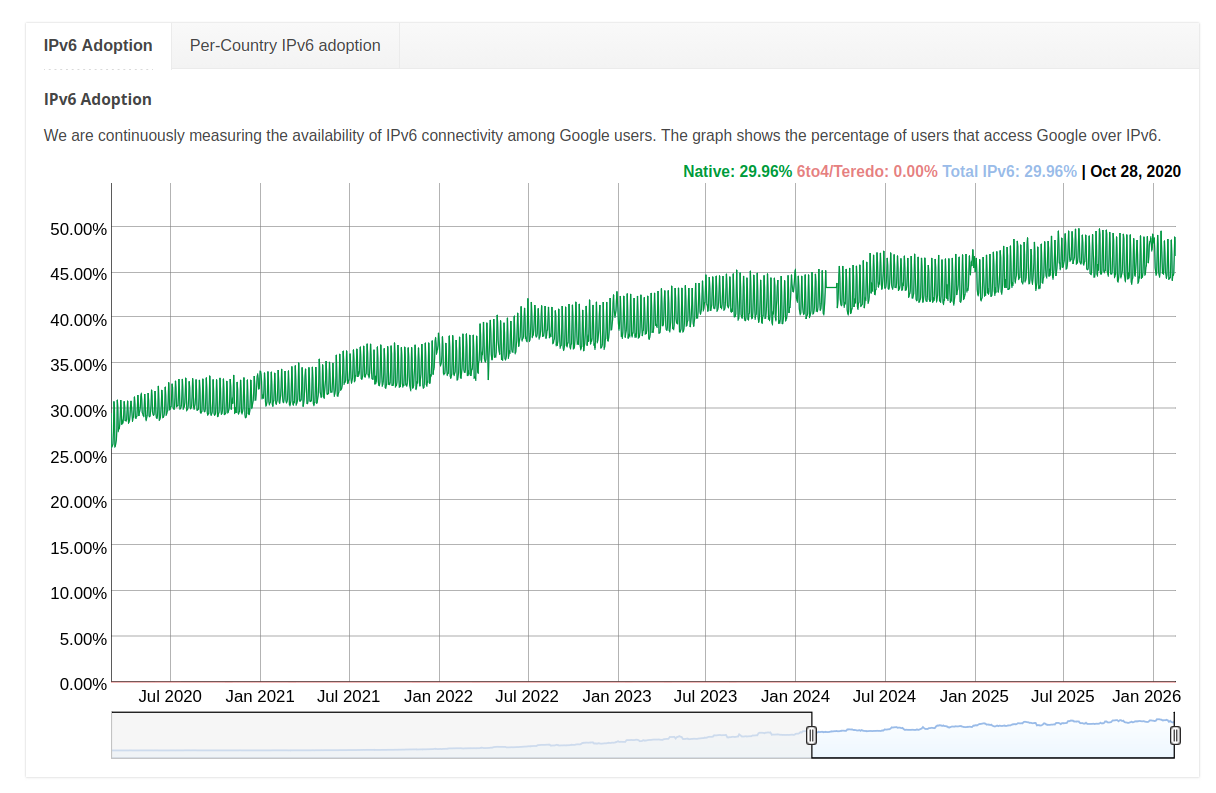Click the 50.00% y-axis label
The image size is (1216, 793).
(81, 229)
